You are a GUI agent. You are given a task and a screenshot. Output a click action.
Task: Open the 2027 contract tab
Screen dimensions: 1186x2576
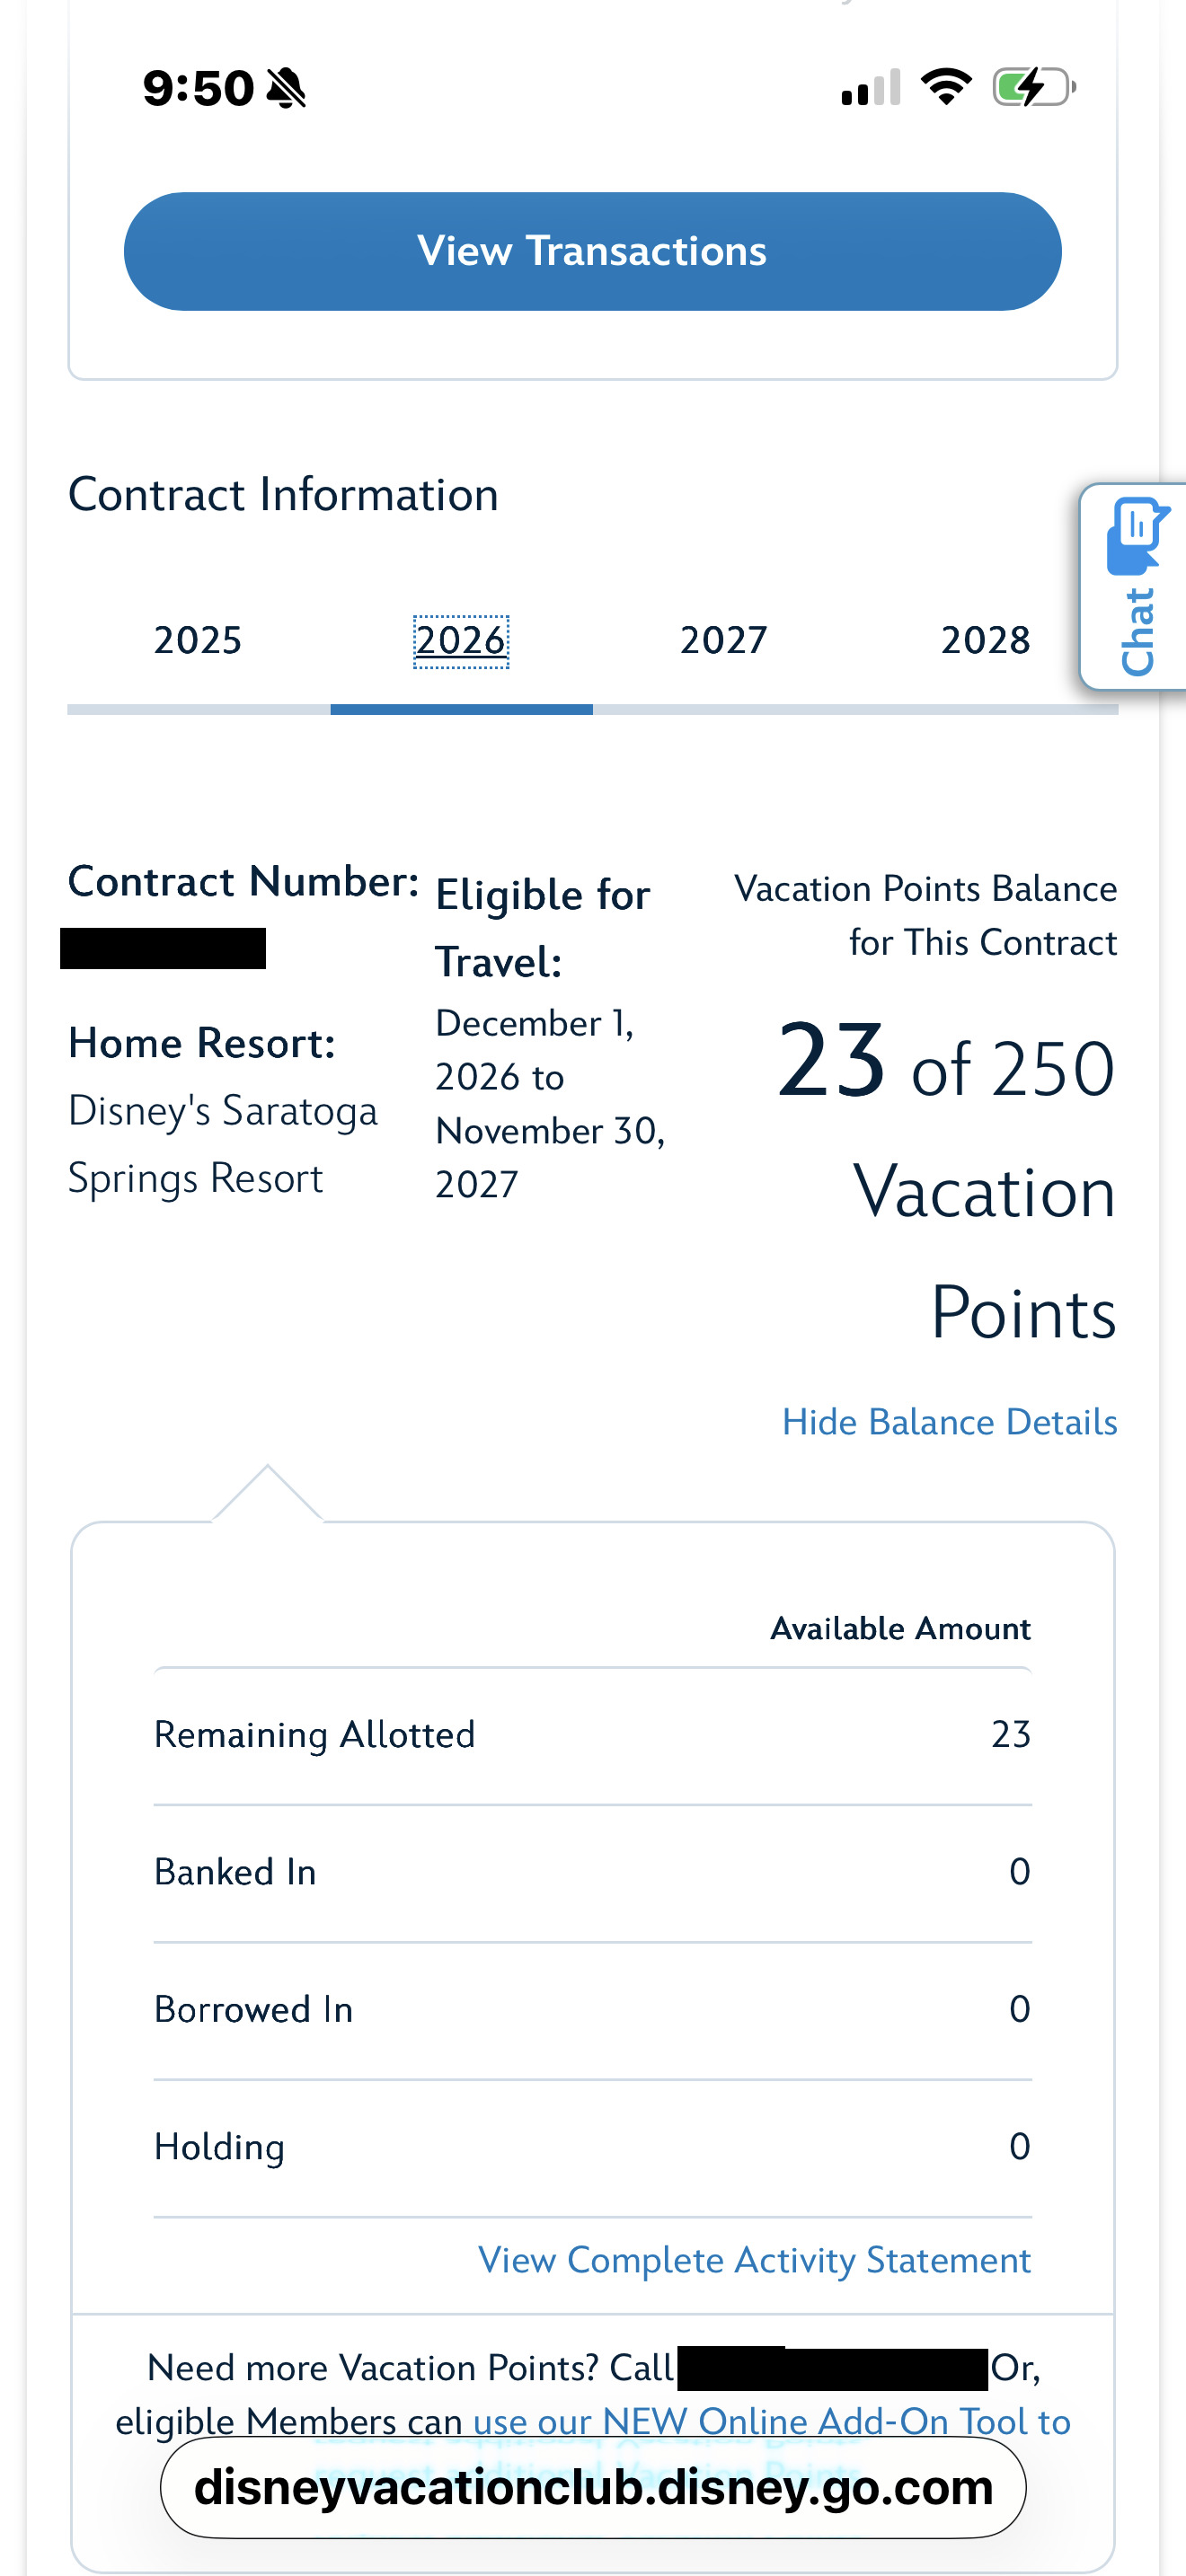pyautogui.click(x=723, y=641)
